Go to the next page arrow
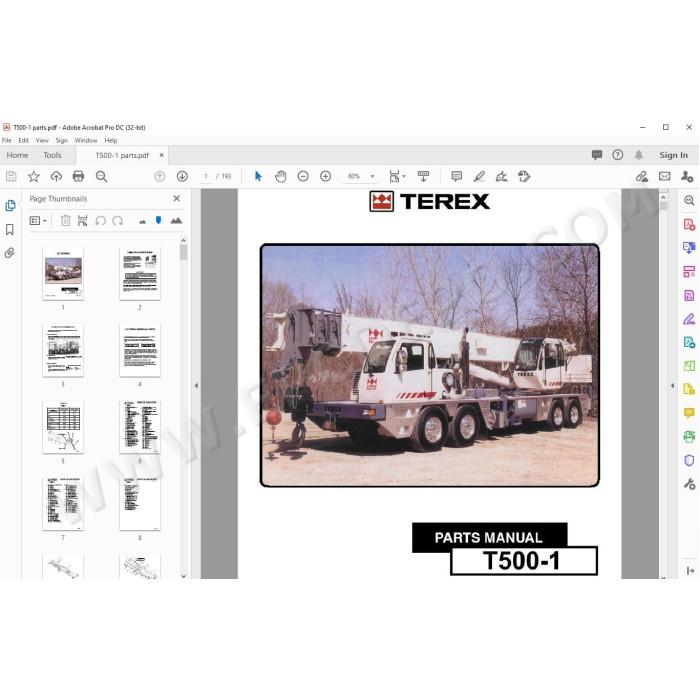 coord(182,176)
